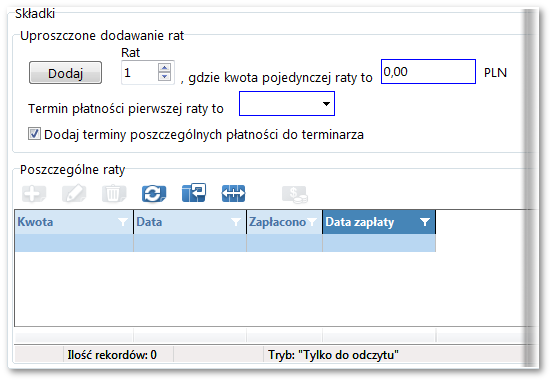Decrease Rat count with down arrow

(164, 76)
